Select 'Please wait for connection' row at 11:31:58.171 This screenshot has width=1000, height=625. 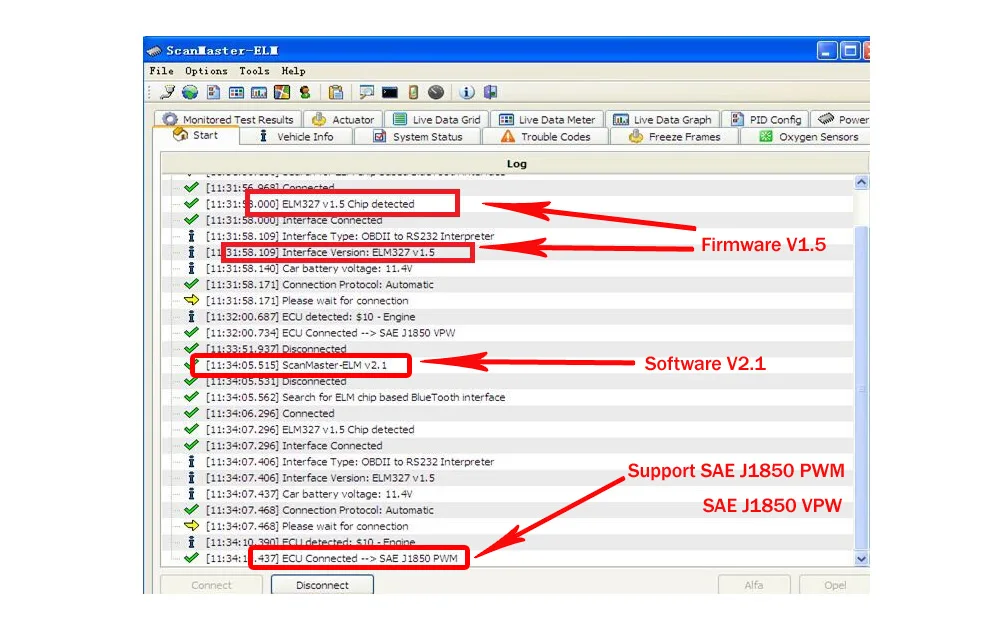[507, 300]
